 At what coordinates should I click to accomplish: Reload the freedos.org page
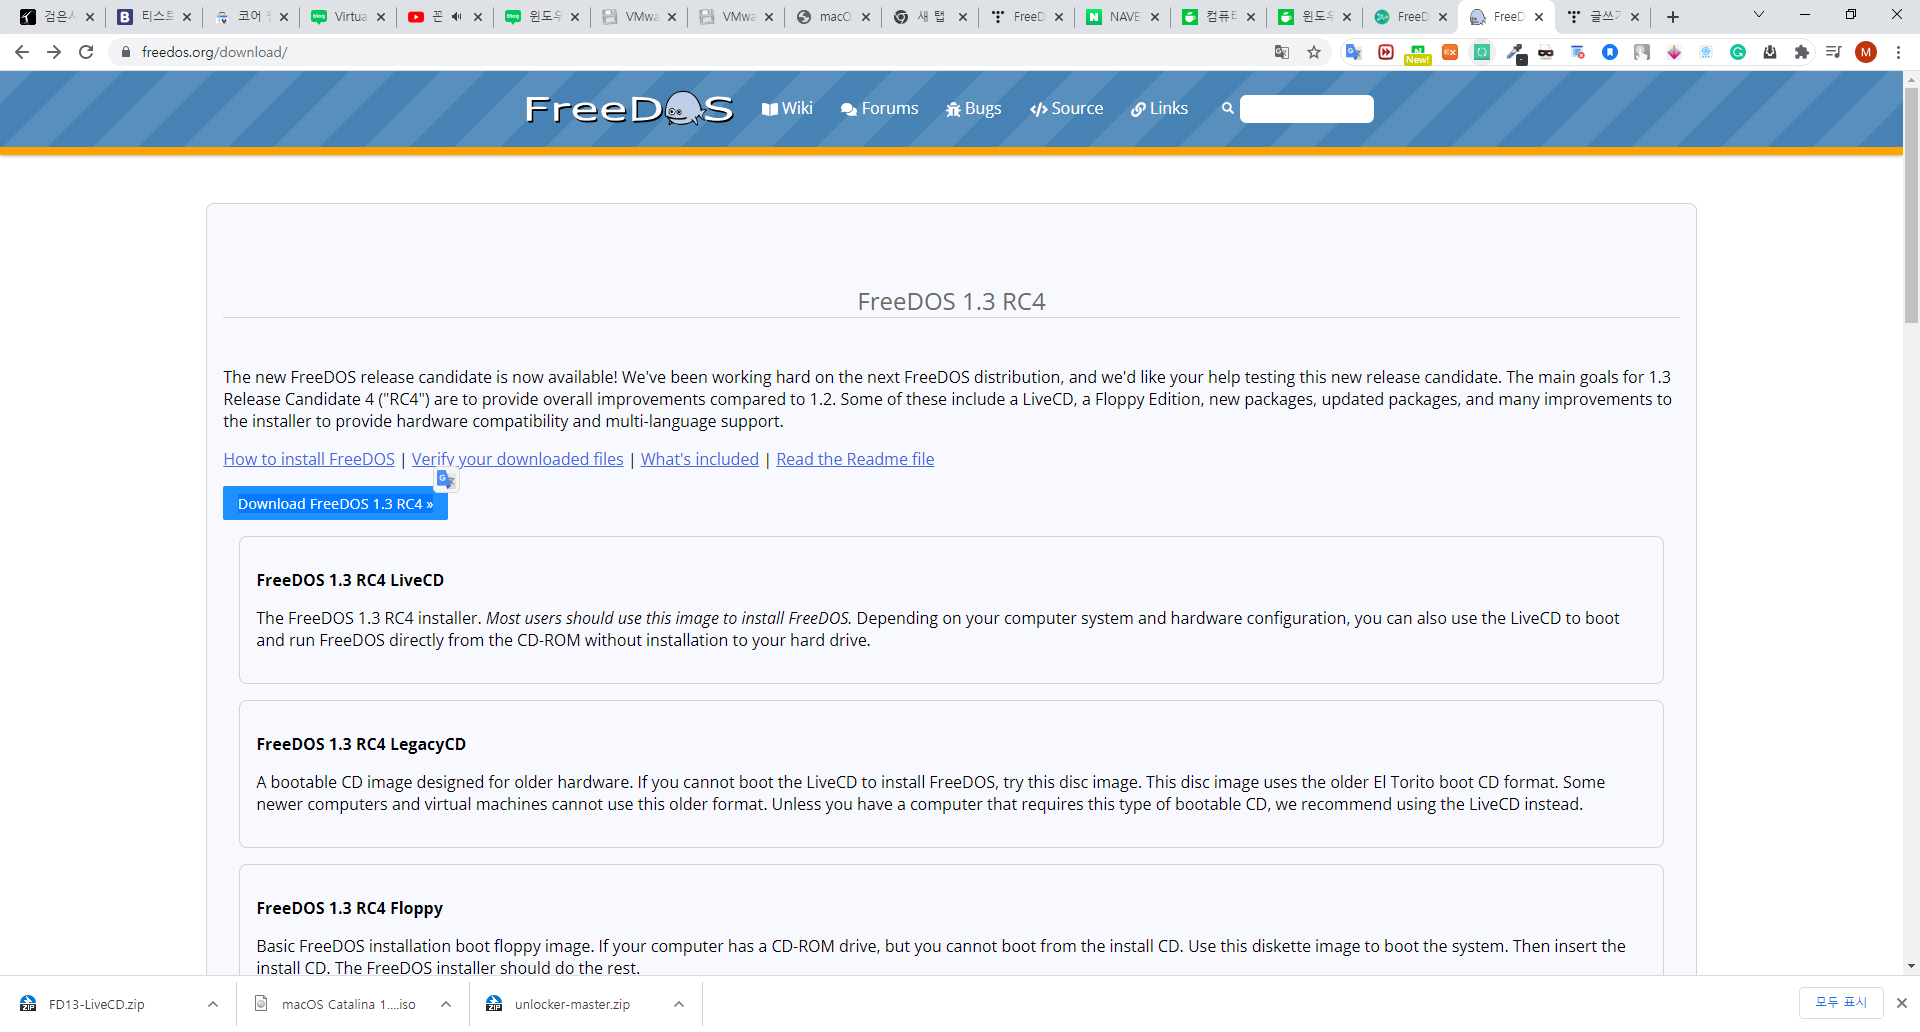pyautogui.click(x=86, y=52)
